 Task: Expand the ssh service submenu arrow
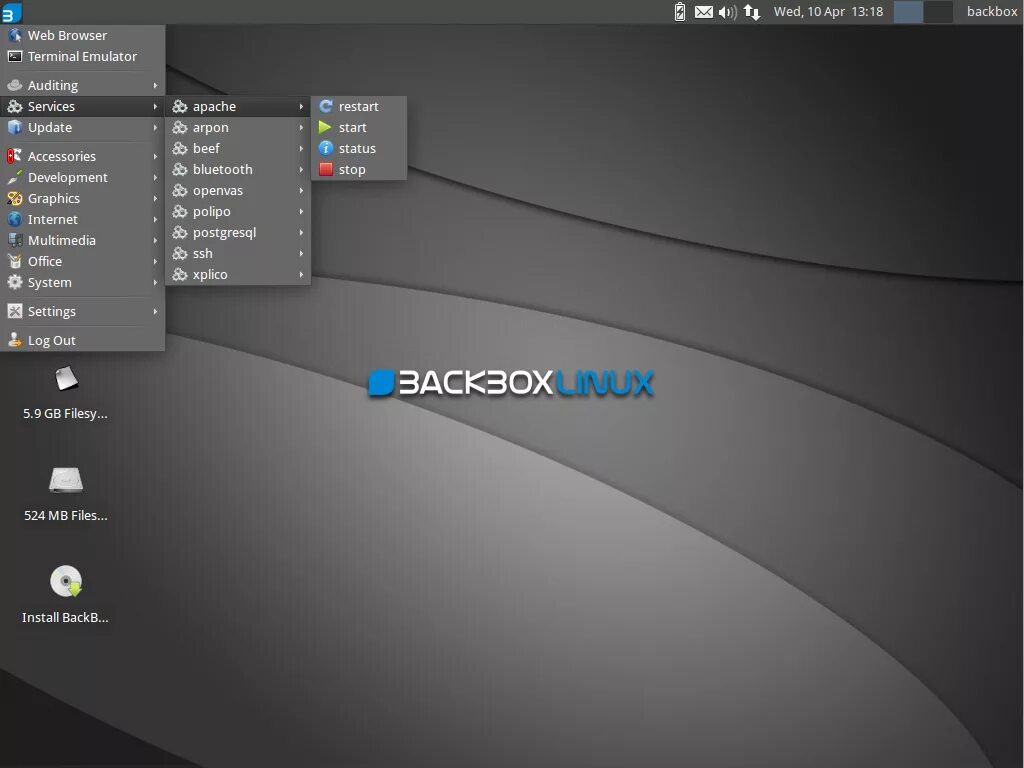pos(301,253)
